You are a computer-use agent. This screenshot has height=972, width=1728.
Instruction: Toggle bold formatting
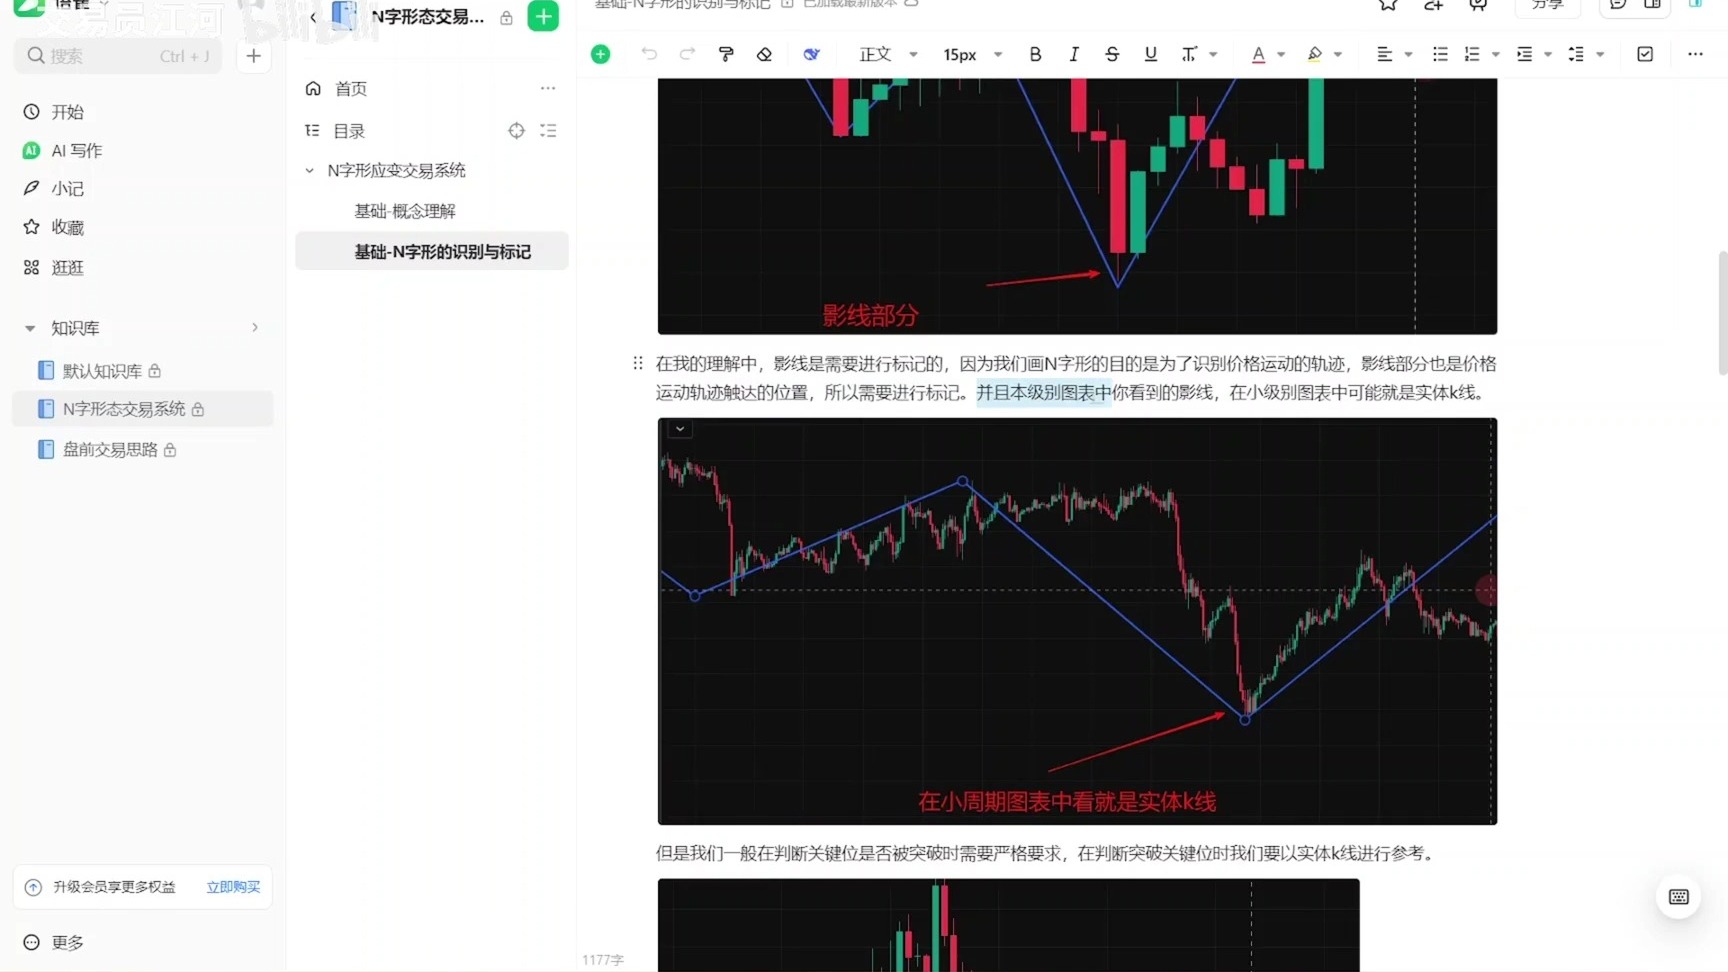(1035, 54)
